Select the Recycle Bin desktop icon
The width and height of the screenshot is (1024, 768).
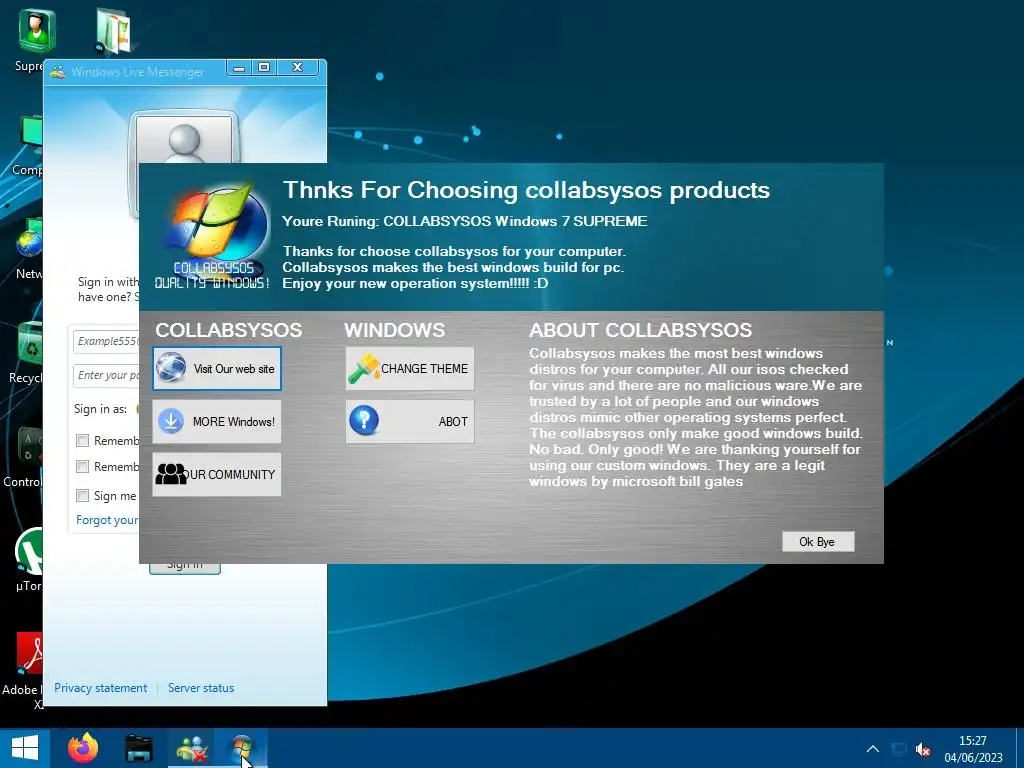26,353
